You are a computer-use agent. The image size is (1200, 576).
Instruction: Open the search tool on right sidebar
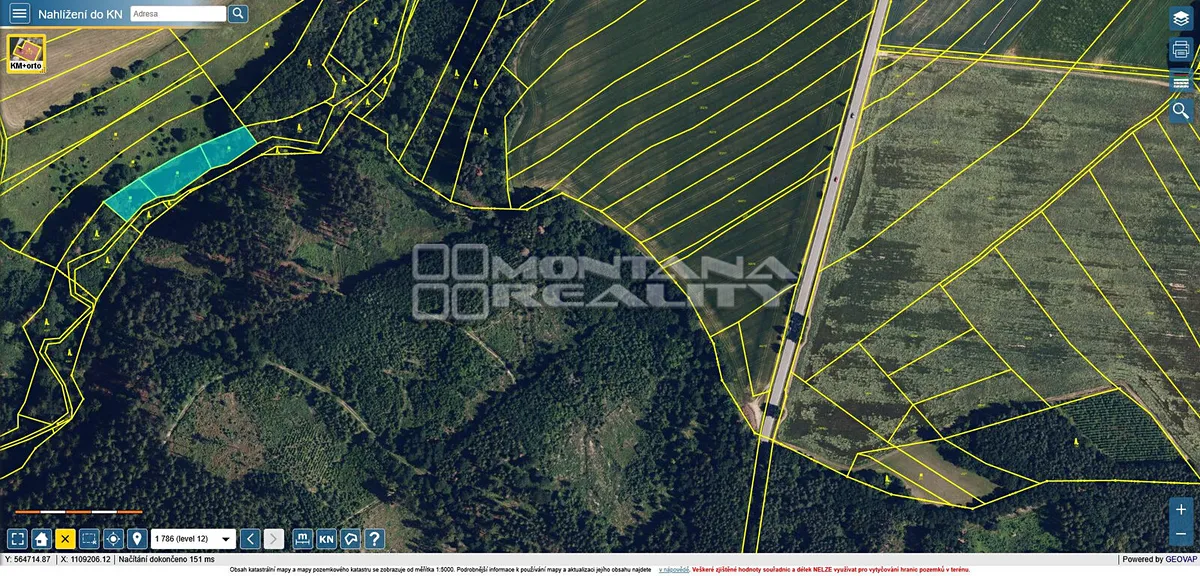click(x=1181, y=111)
